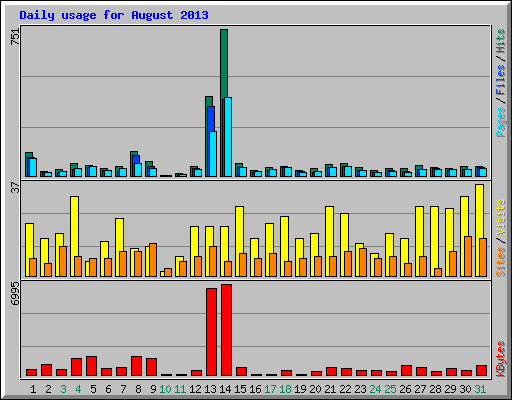Select the red KBytes bar for day 13
This screenshot has height=400, width=512.
[211, 332]
